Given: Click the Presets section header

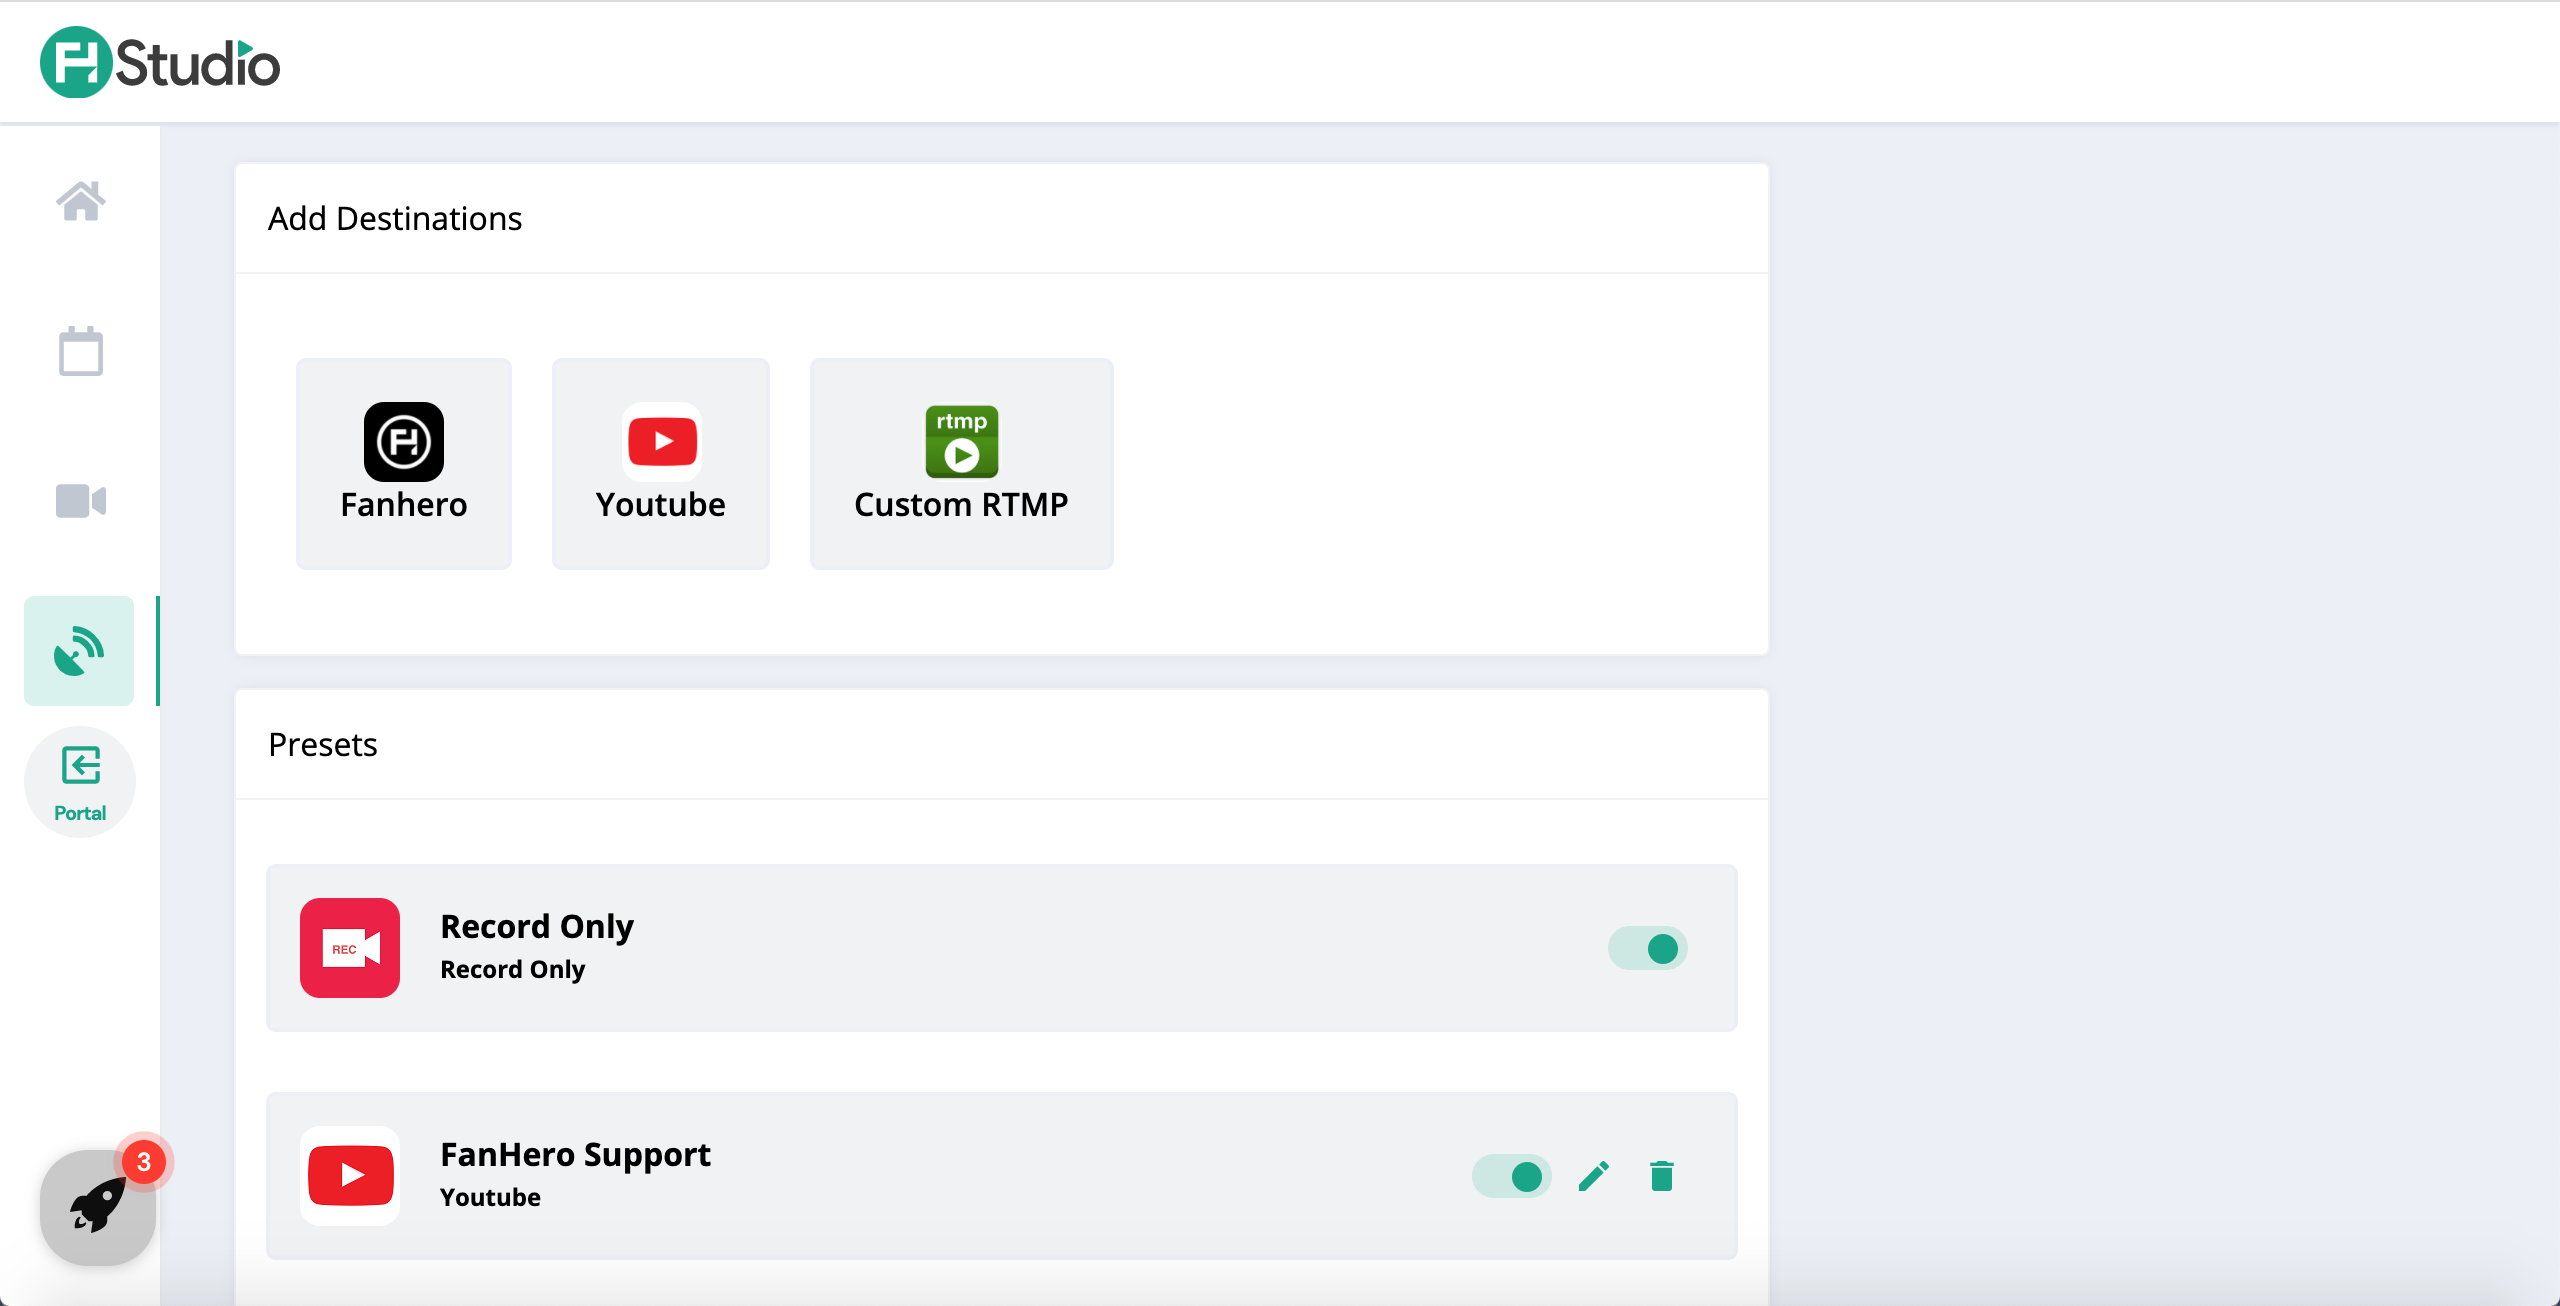Looking at the screenshot, I should tap(323, 745).
